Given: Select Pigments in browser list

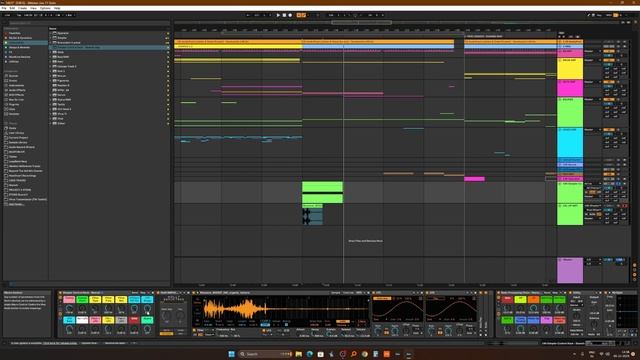Looking at the screenshot, I should pyautogui.click(x=63, y=80).
